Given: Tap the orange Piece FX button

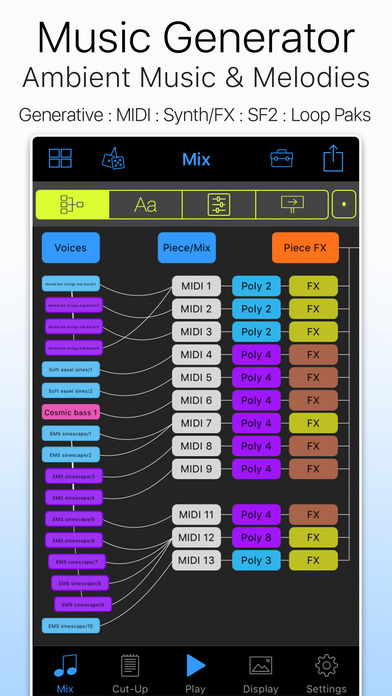Looking at the screenshot, I should click(x=305, y=248).
